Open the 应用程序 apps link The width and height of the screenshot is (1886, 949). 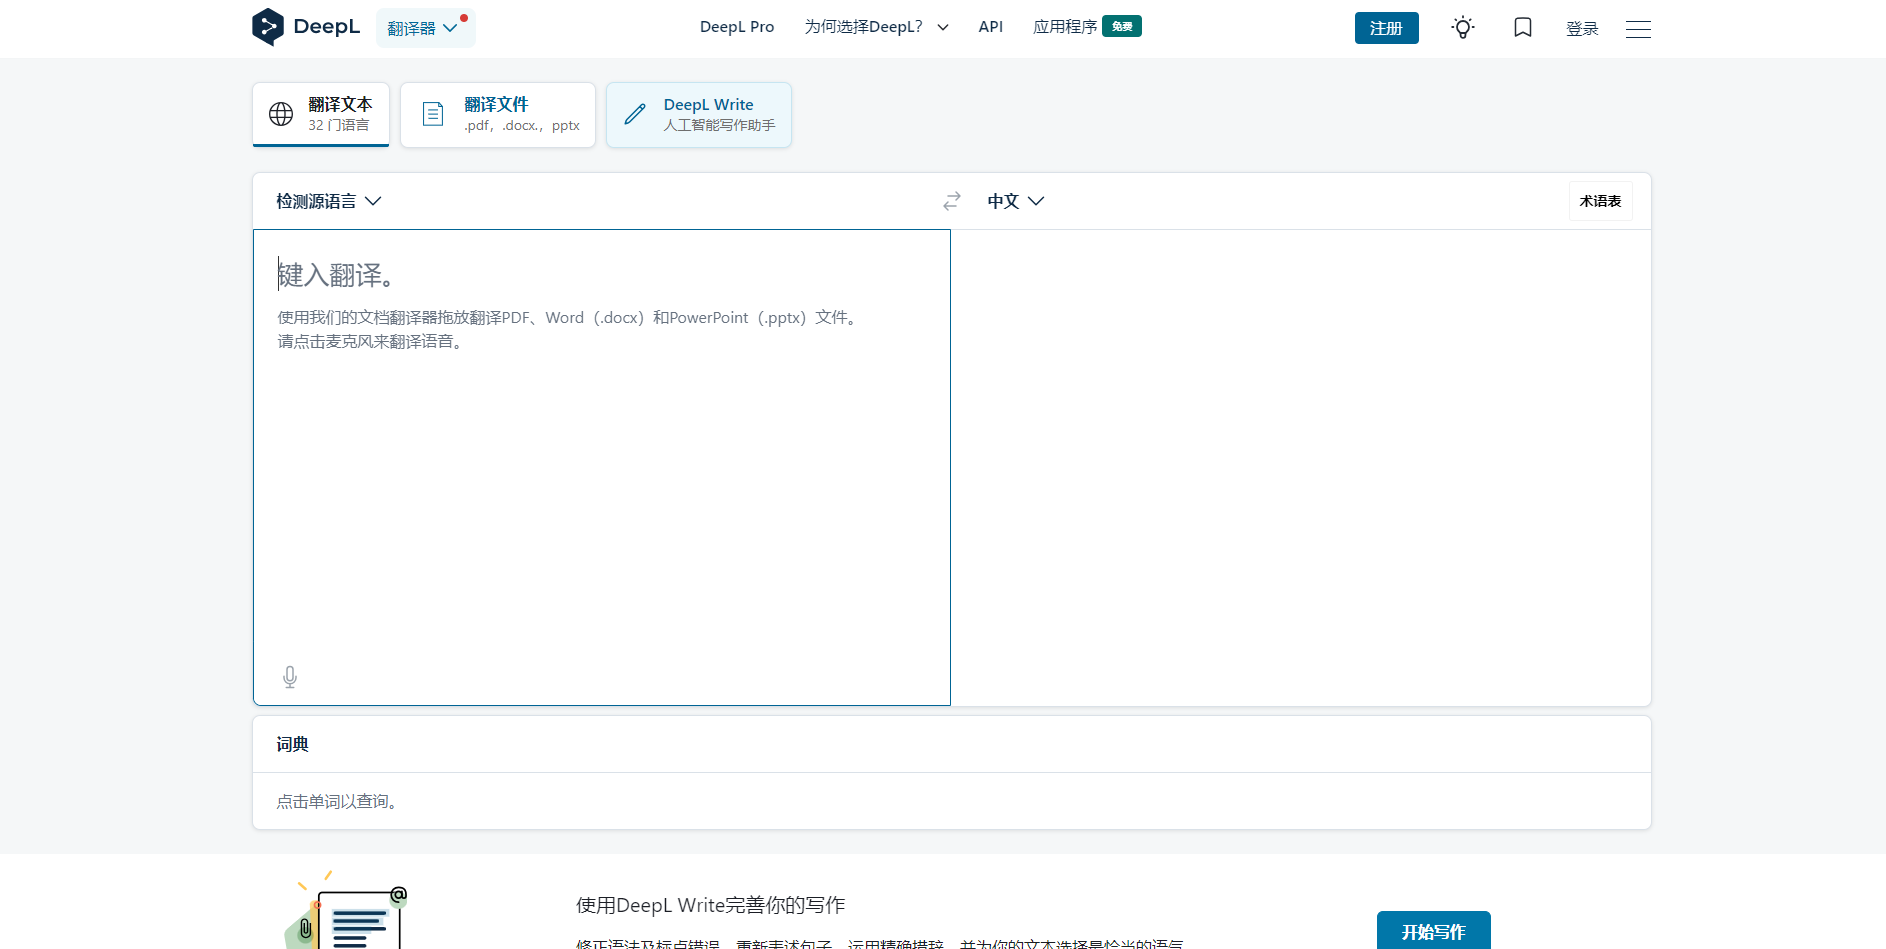tap(1065, 27)
